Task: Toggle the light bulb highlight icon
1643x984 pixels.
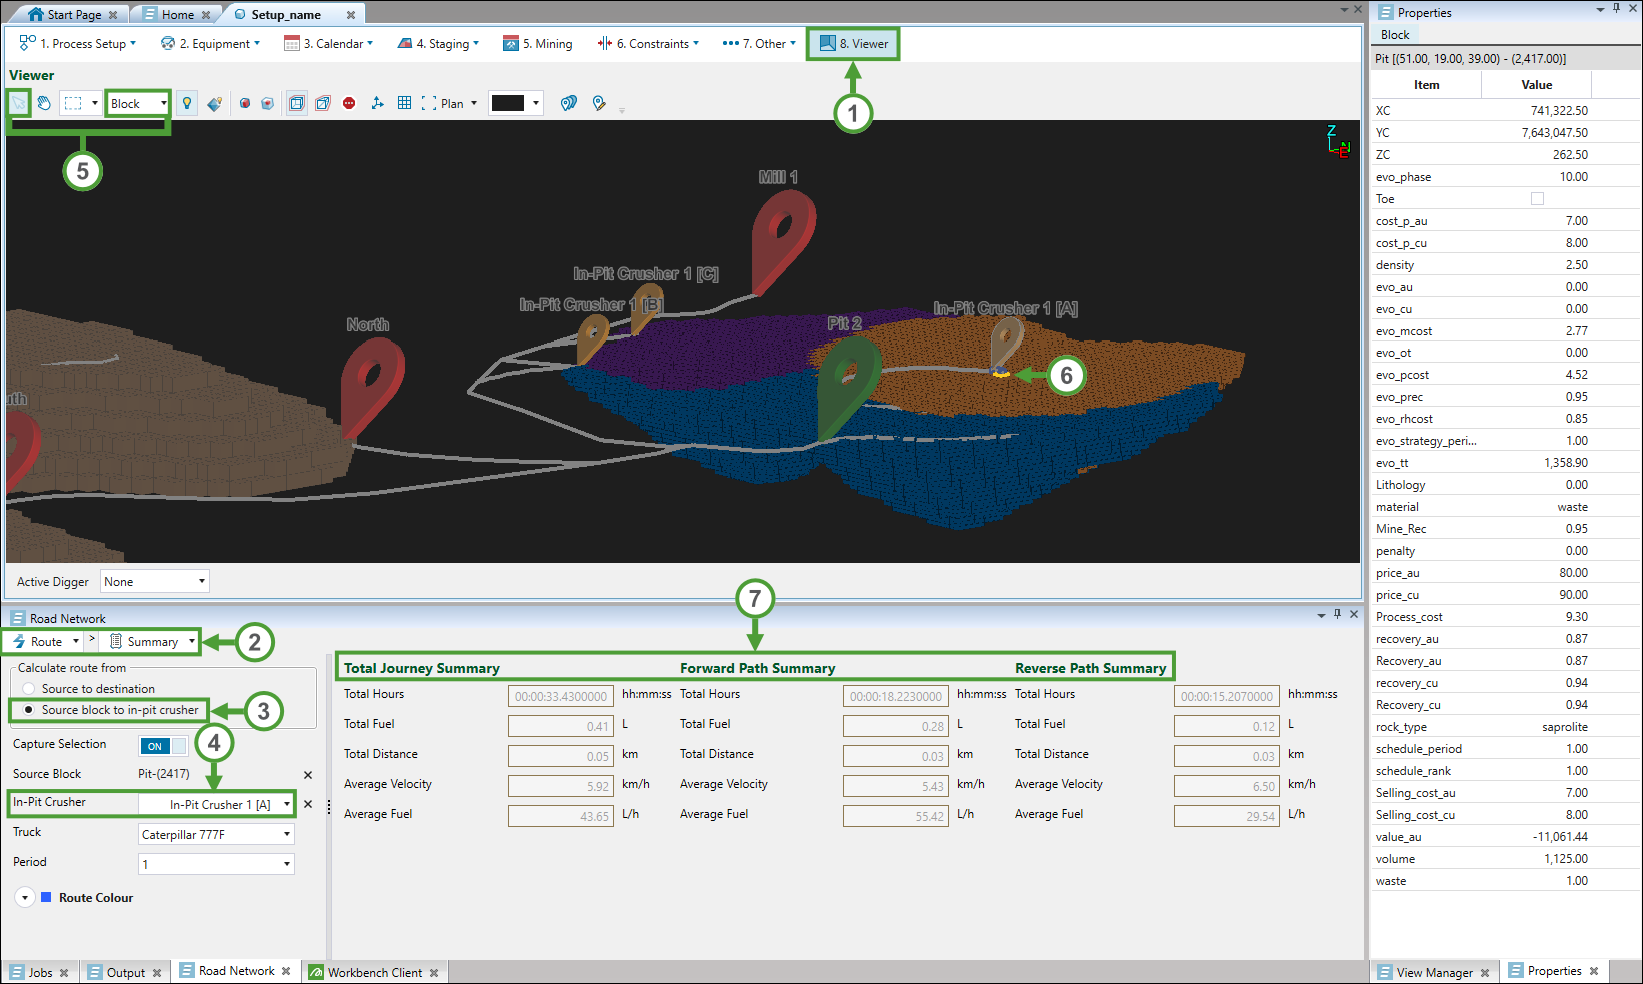Action: coord(187,103)
